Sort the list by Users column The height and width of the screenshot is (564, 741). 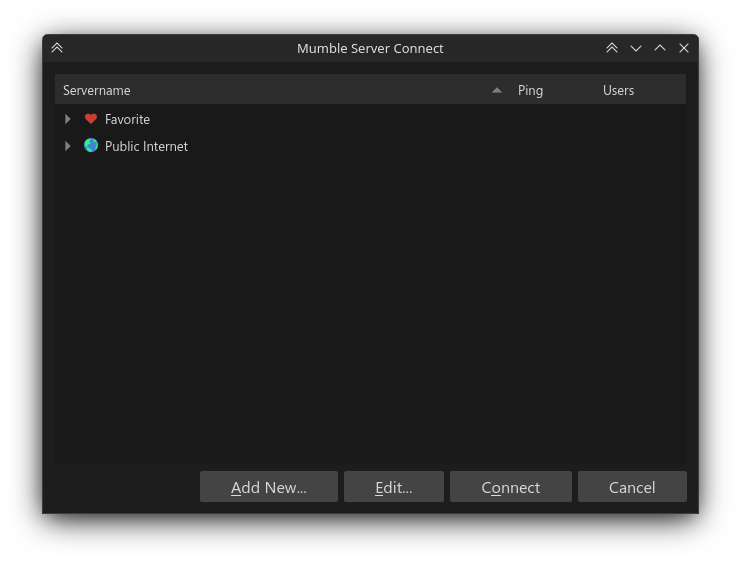click(618, 90)
